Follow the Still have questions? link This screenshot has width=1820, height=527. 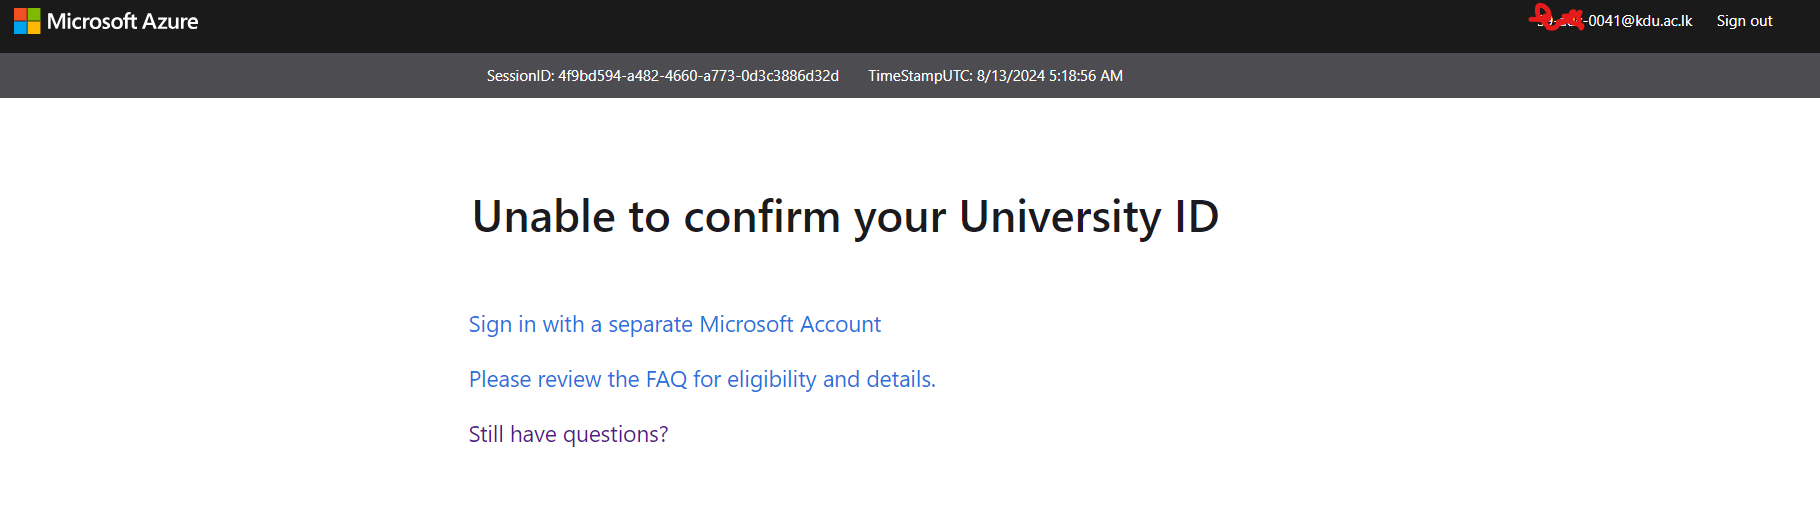[x=568, y=435]
